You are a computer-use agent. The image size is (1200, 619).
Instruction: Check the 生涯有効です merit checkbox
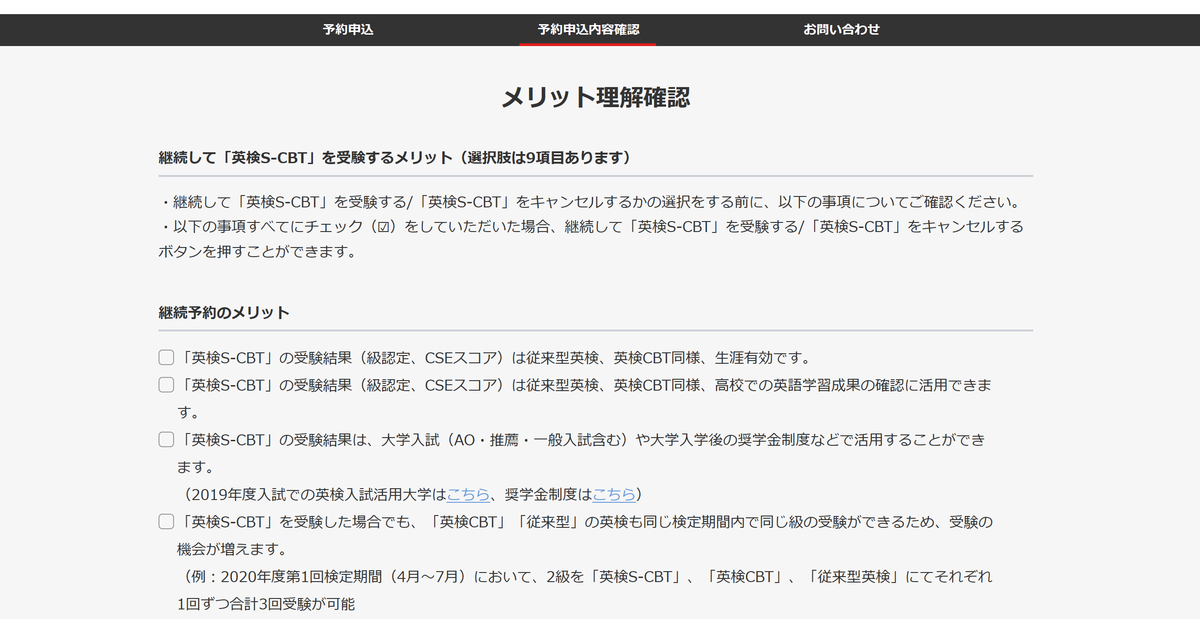tap(166, 358)
